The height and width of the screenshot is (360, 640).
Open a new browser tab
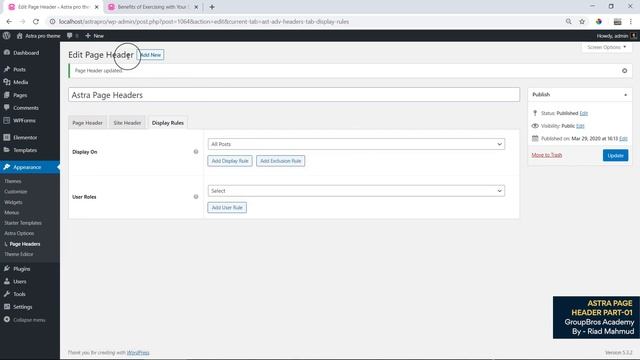tap(212, 7)
